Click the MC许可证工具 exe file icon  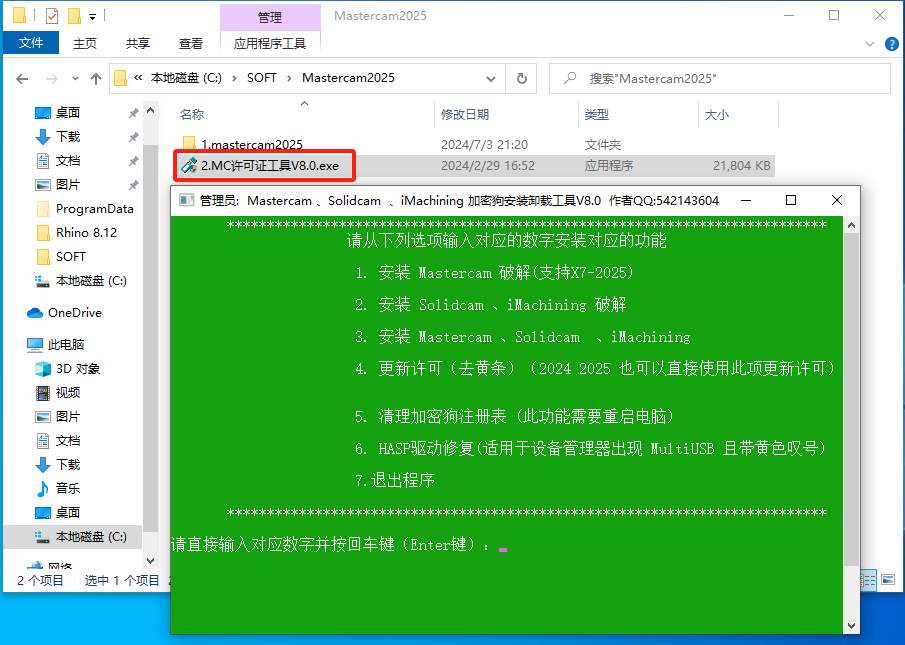pos(189,166)
